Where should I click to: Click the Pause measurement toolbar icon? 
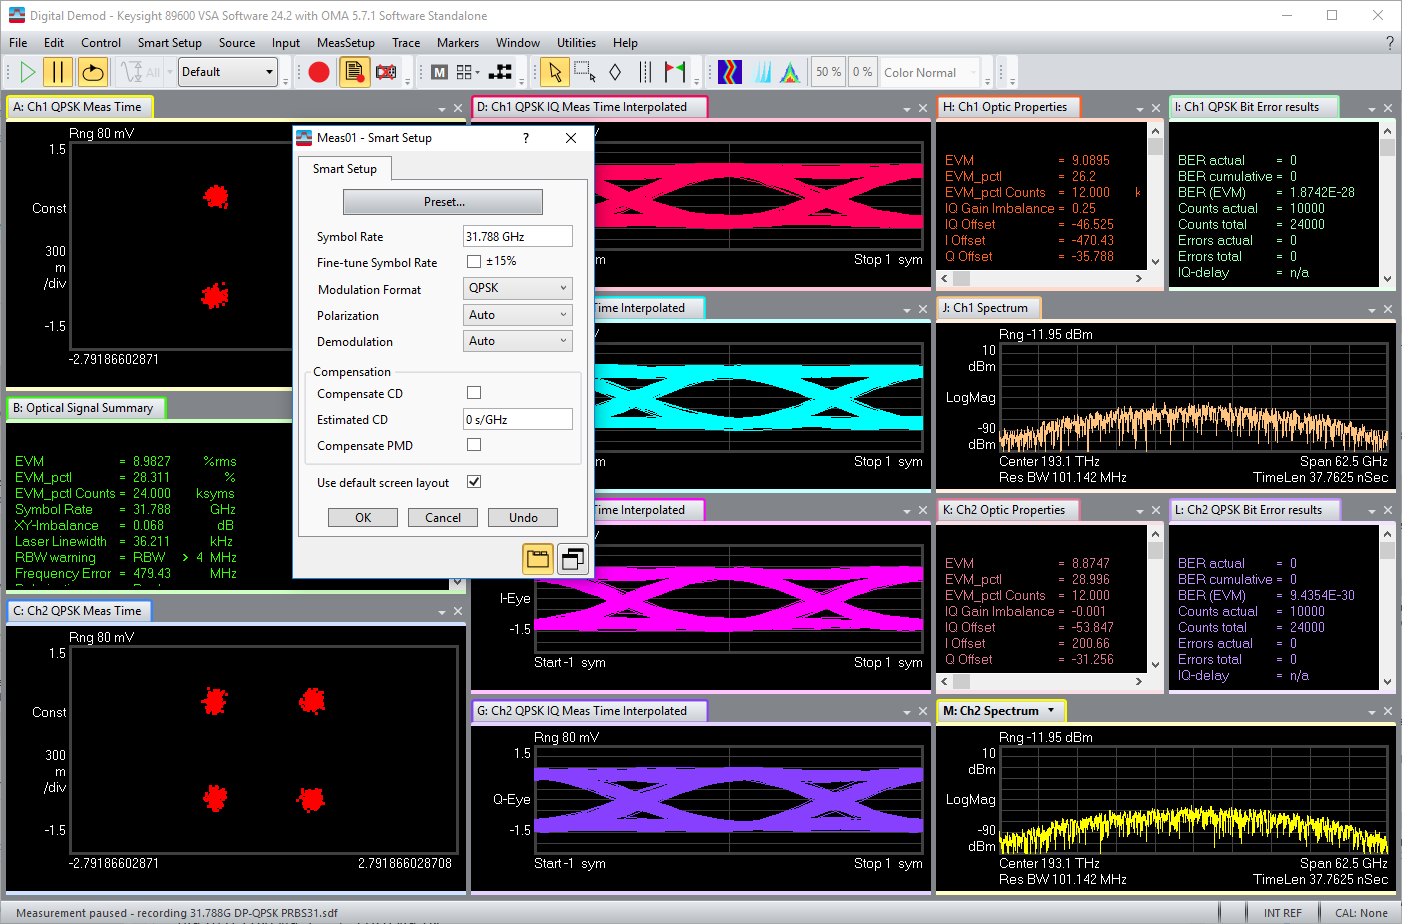58,72
